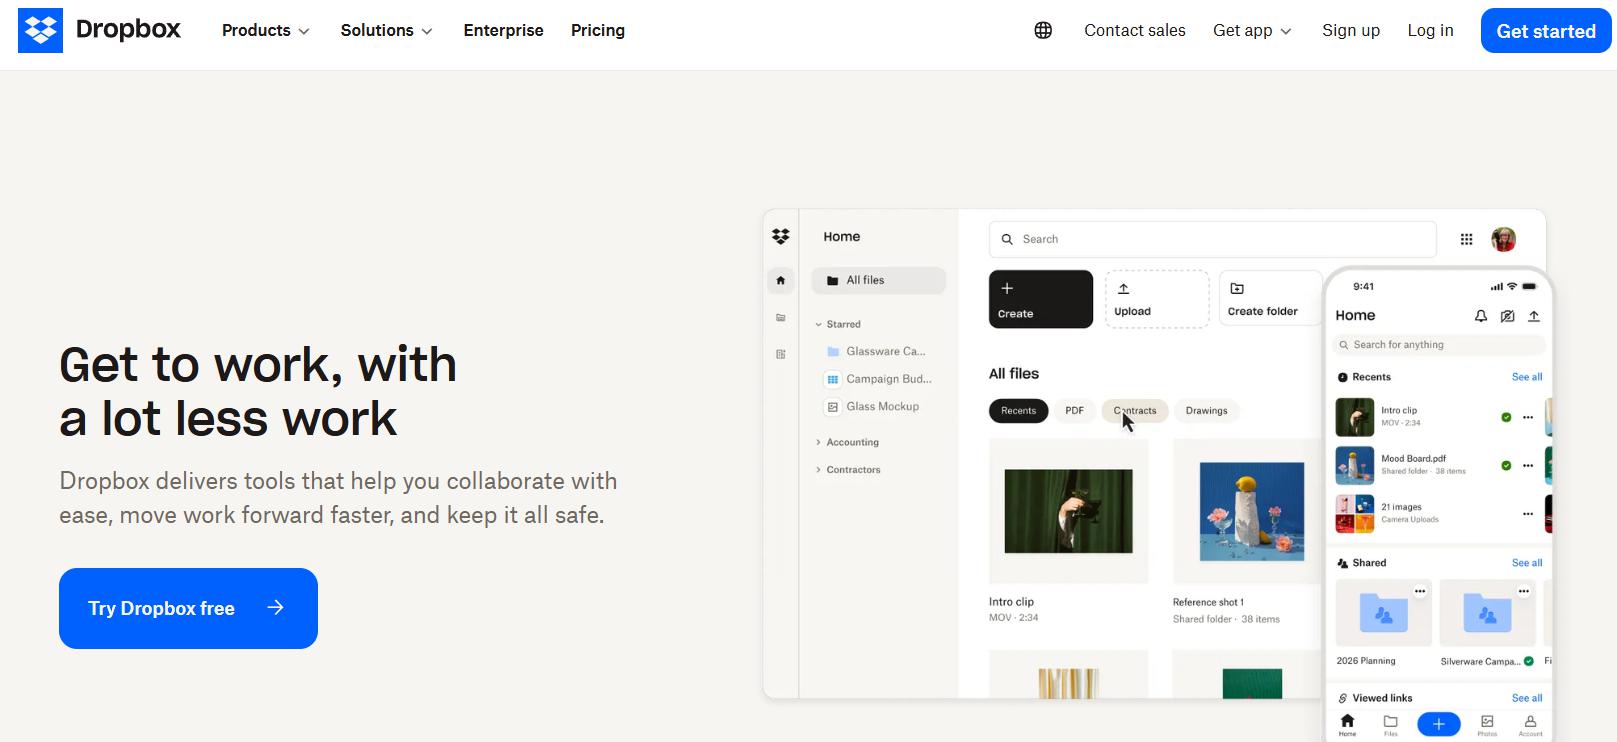Open the Mood Board.pdf thumbnail on phone
This screenshot has width=1617, height=742.
[x=1355, y=465]
